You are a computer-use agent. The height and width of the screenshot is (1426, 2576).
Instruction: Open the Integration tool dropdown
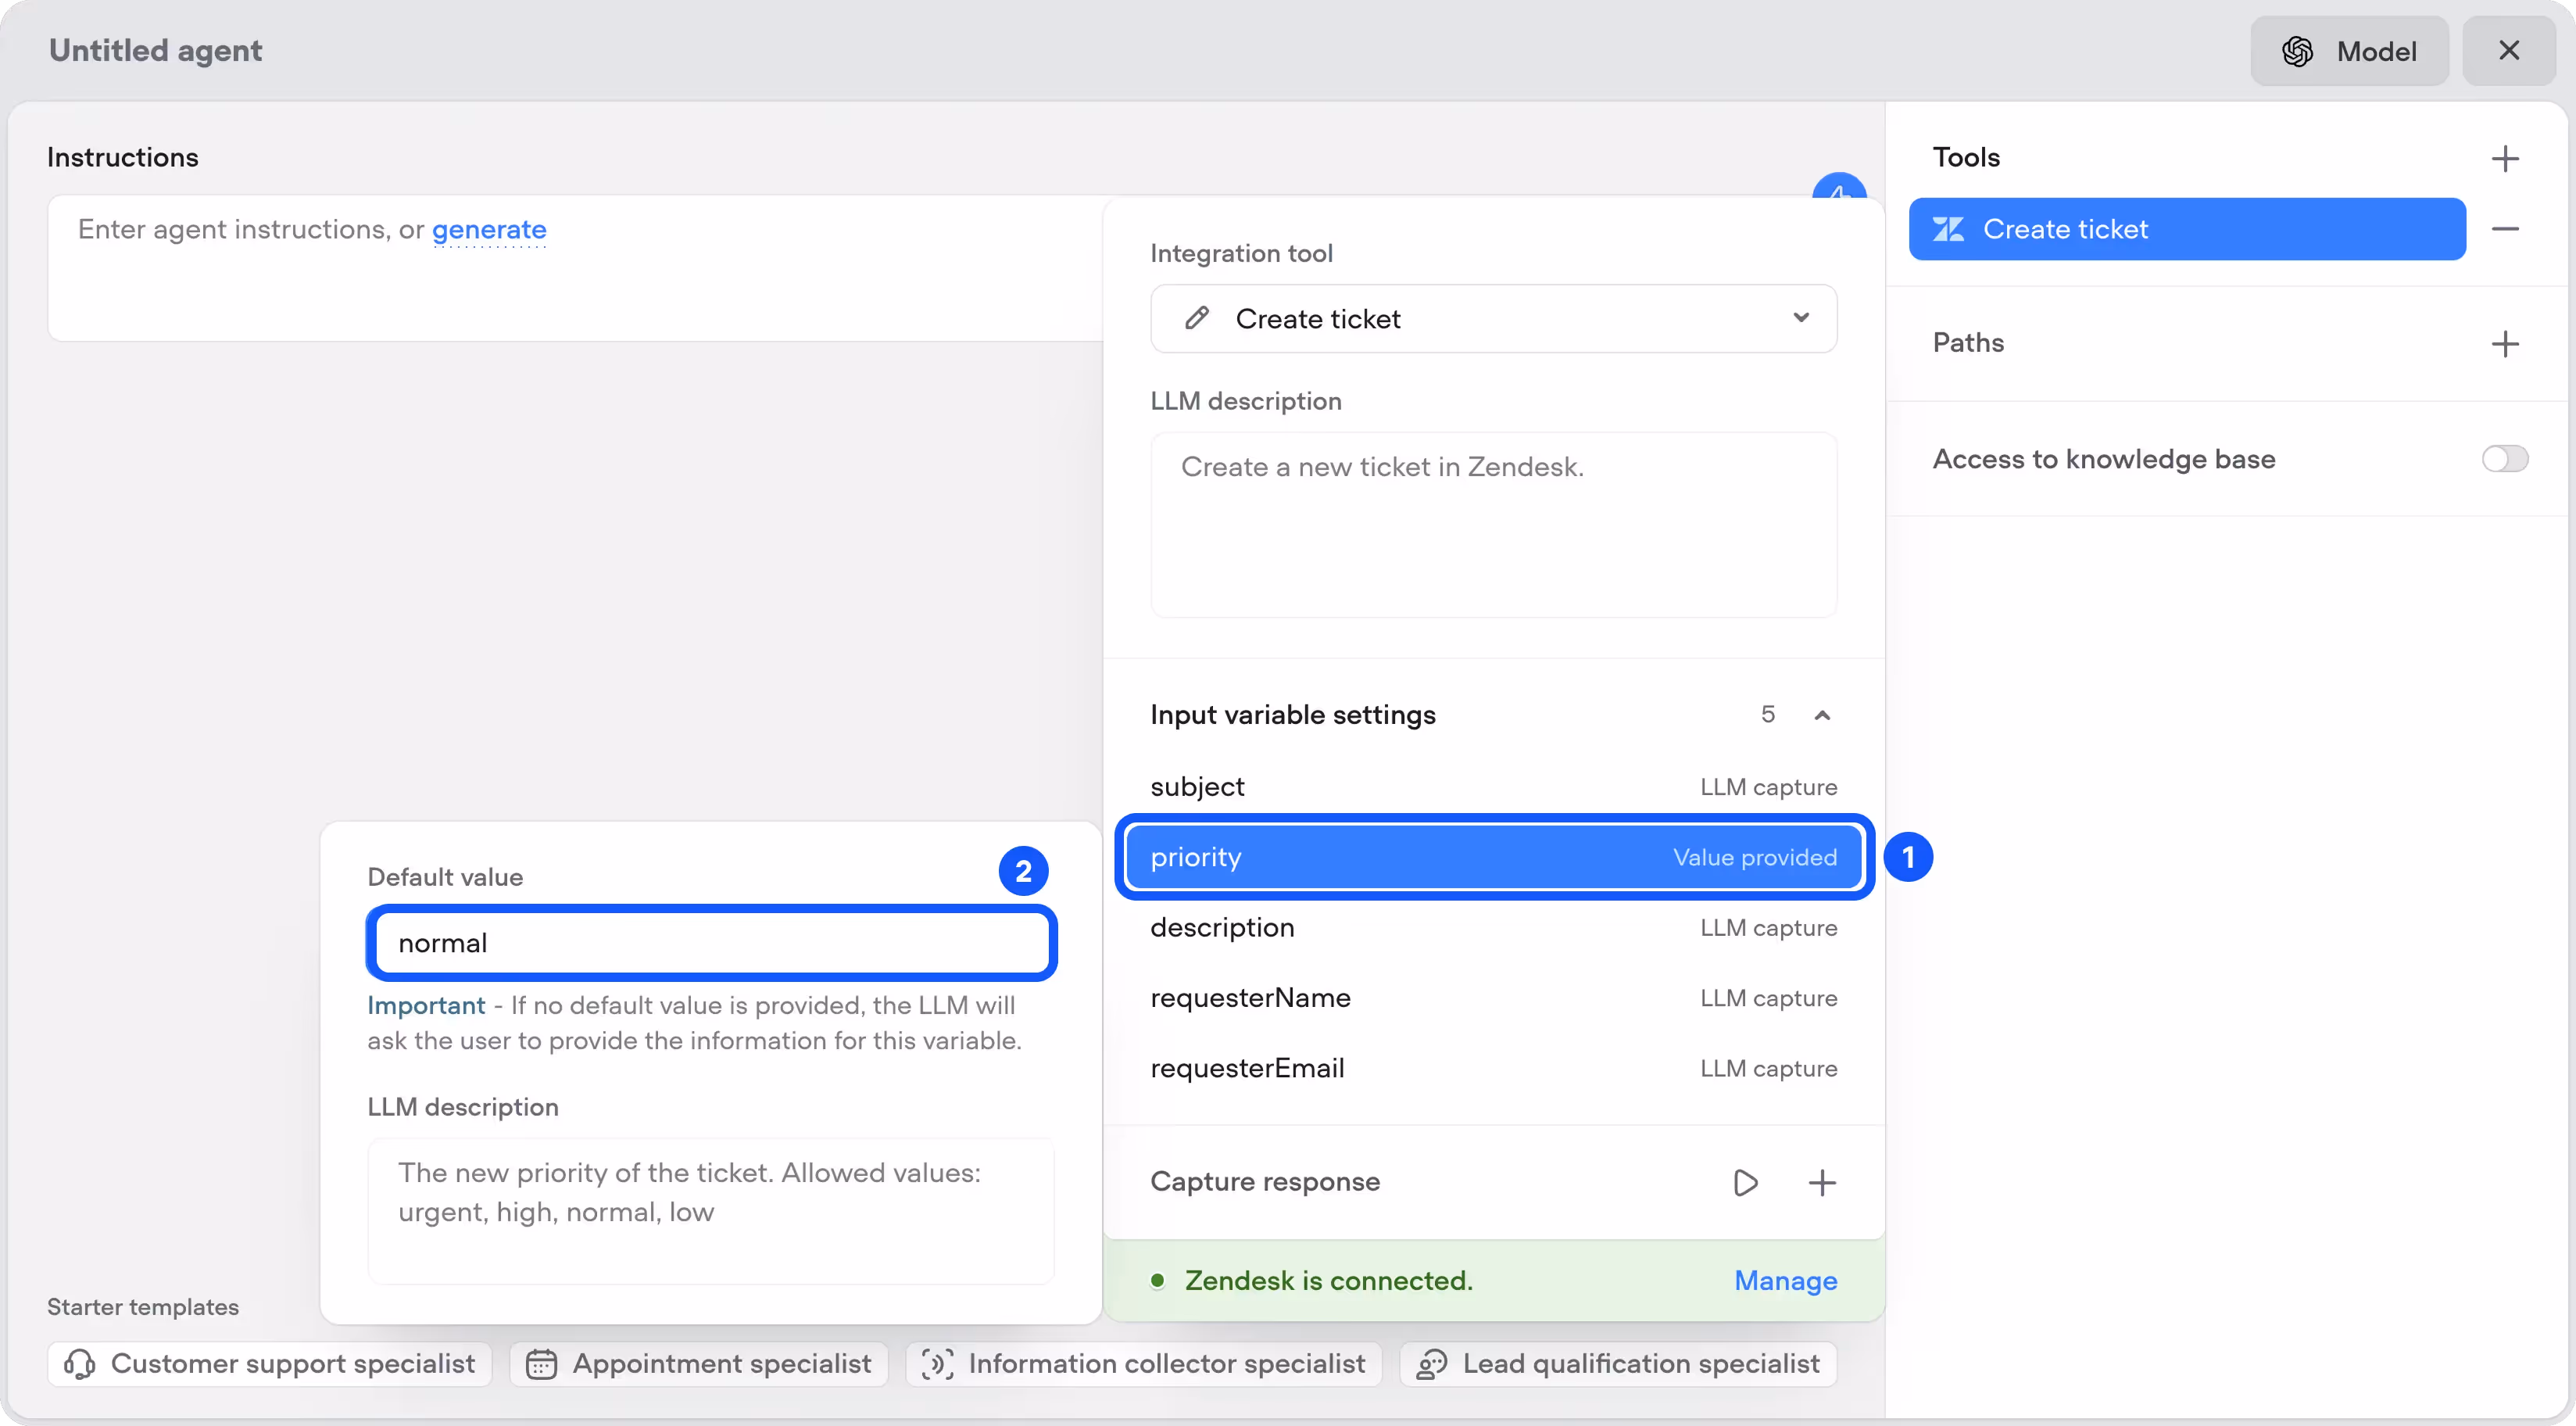point(1493,319)
